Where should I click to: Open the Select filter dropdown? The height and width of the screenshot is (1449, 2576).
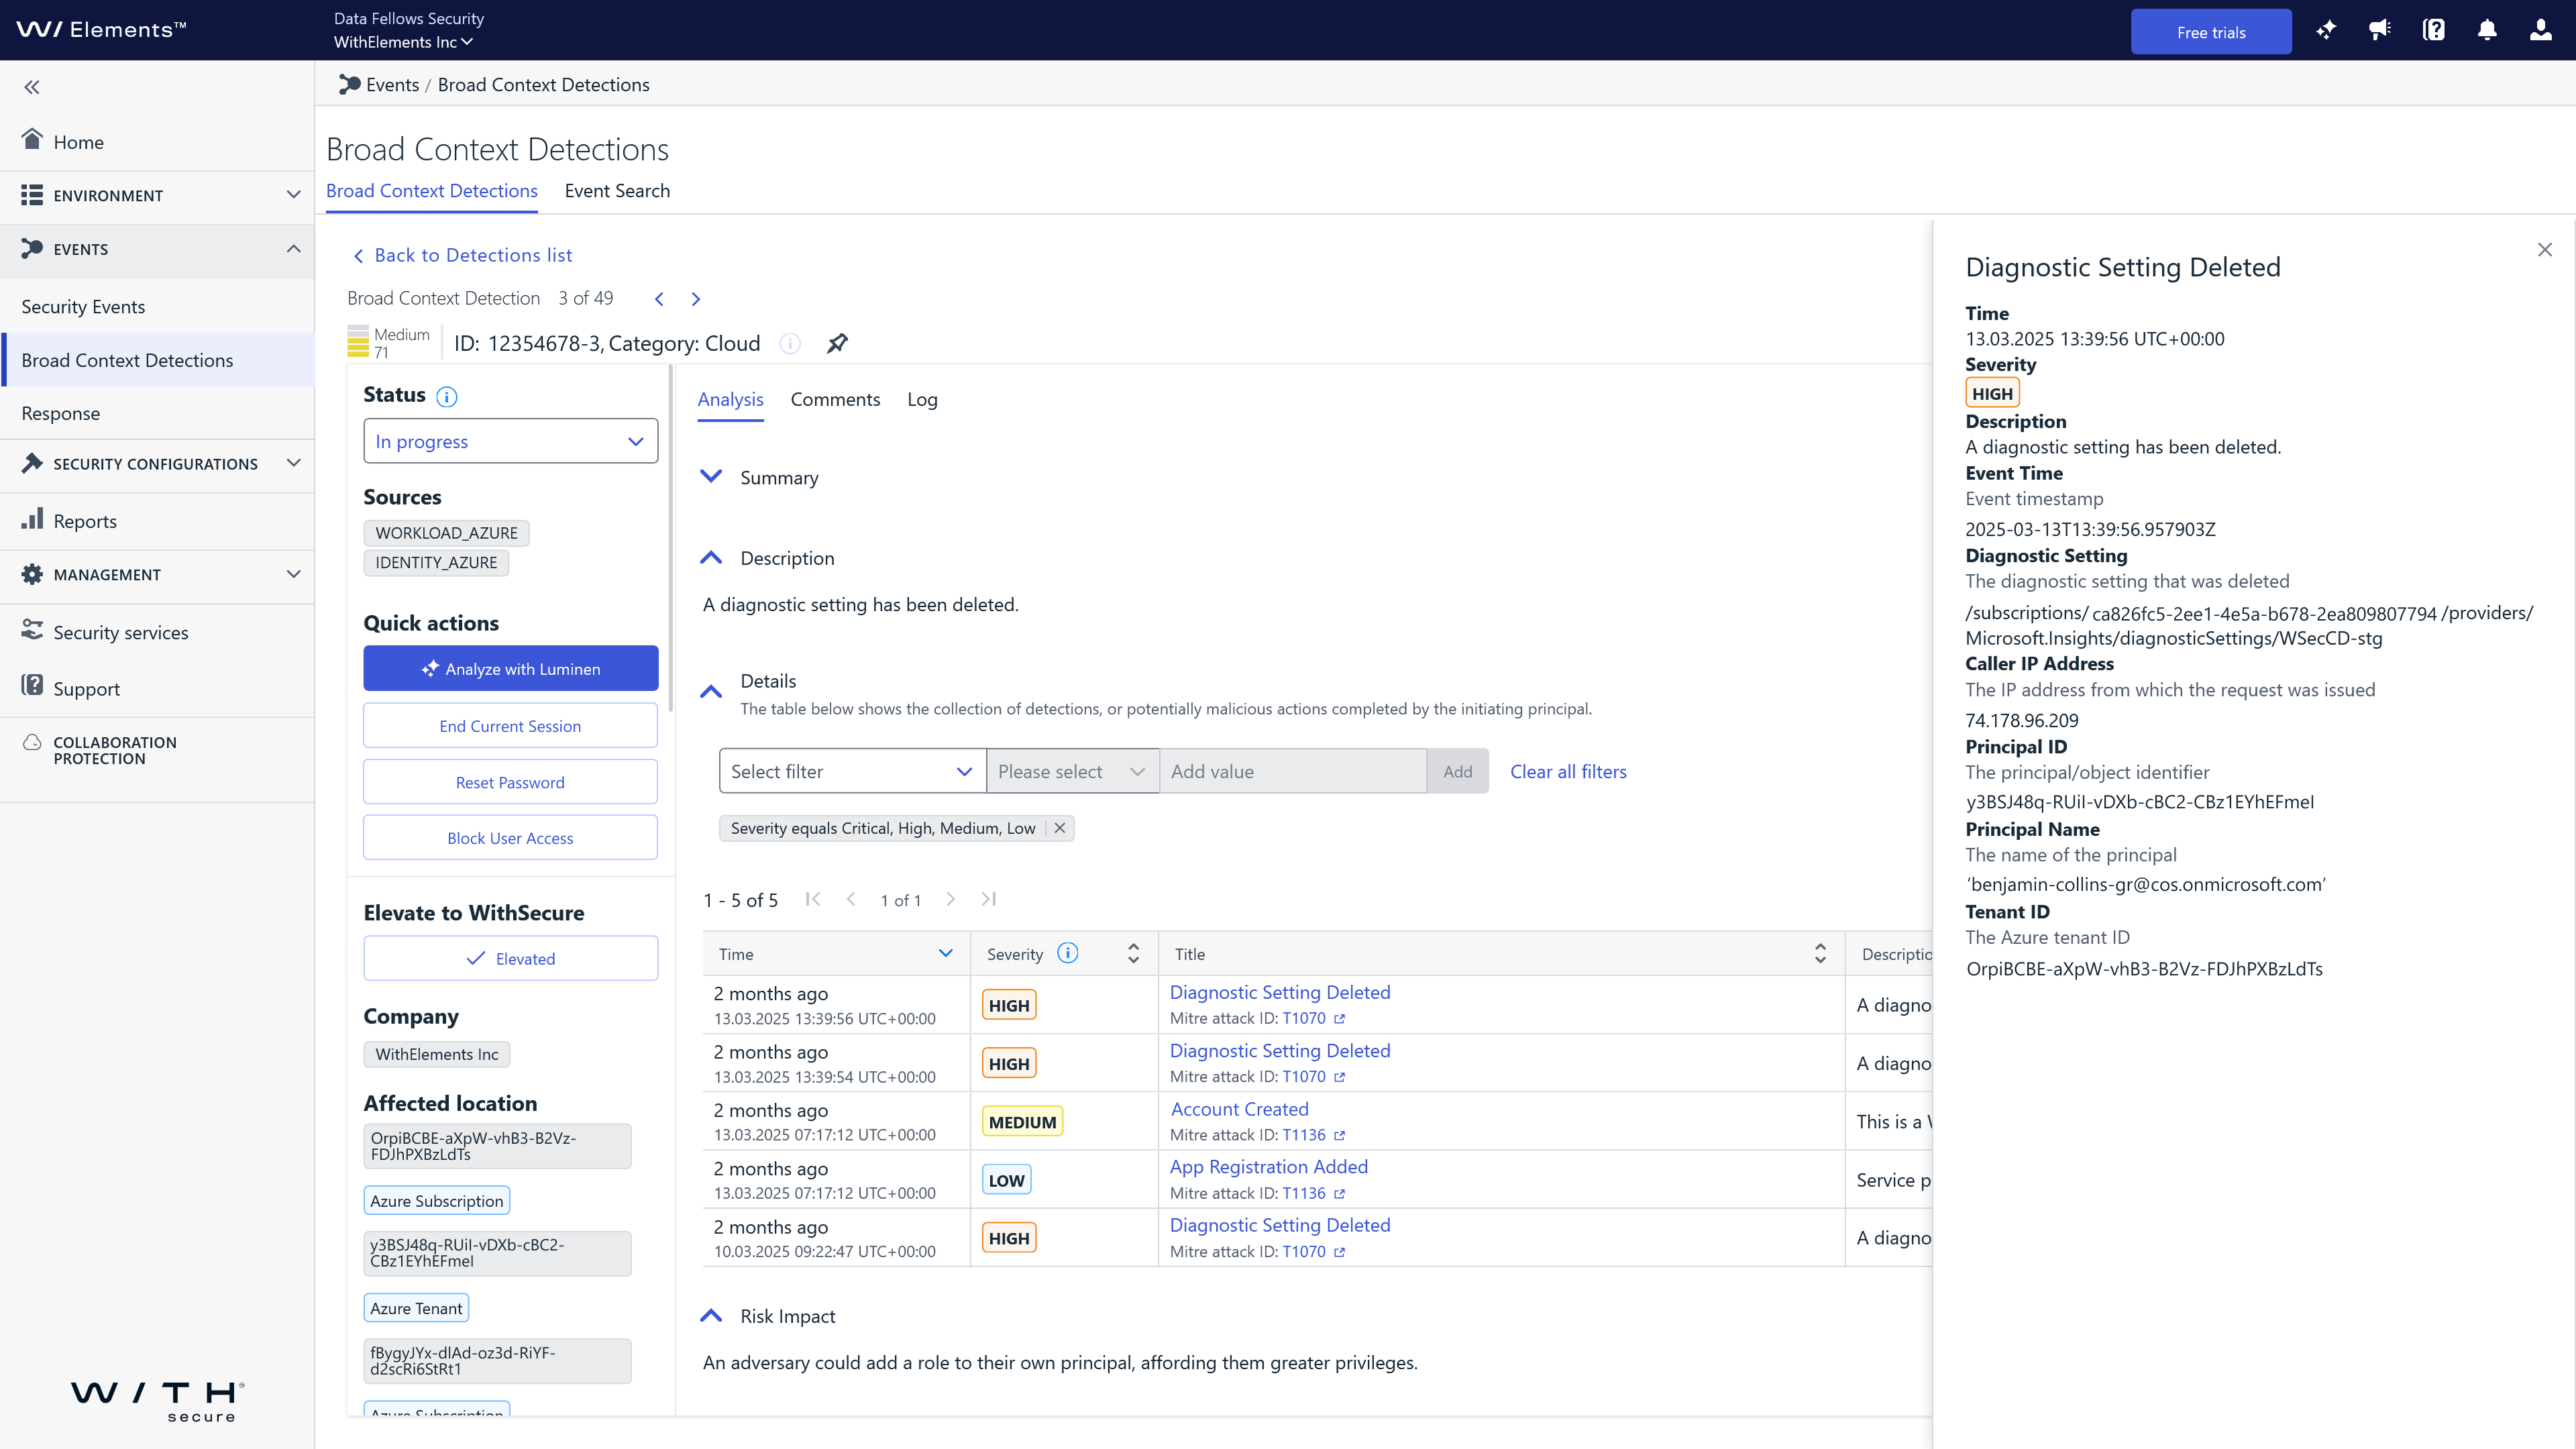click(852, 771)
